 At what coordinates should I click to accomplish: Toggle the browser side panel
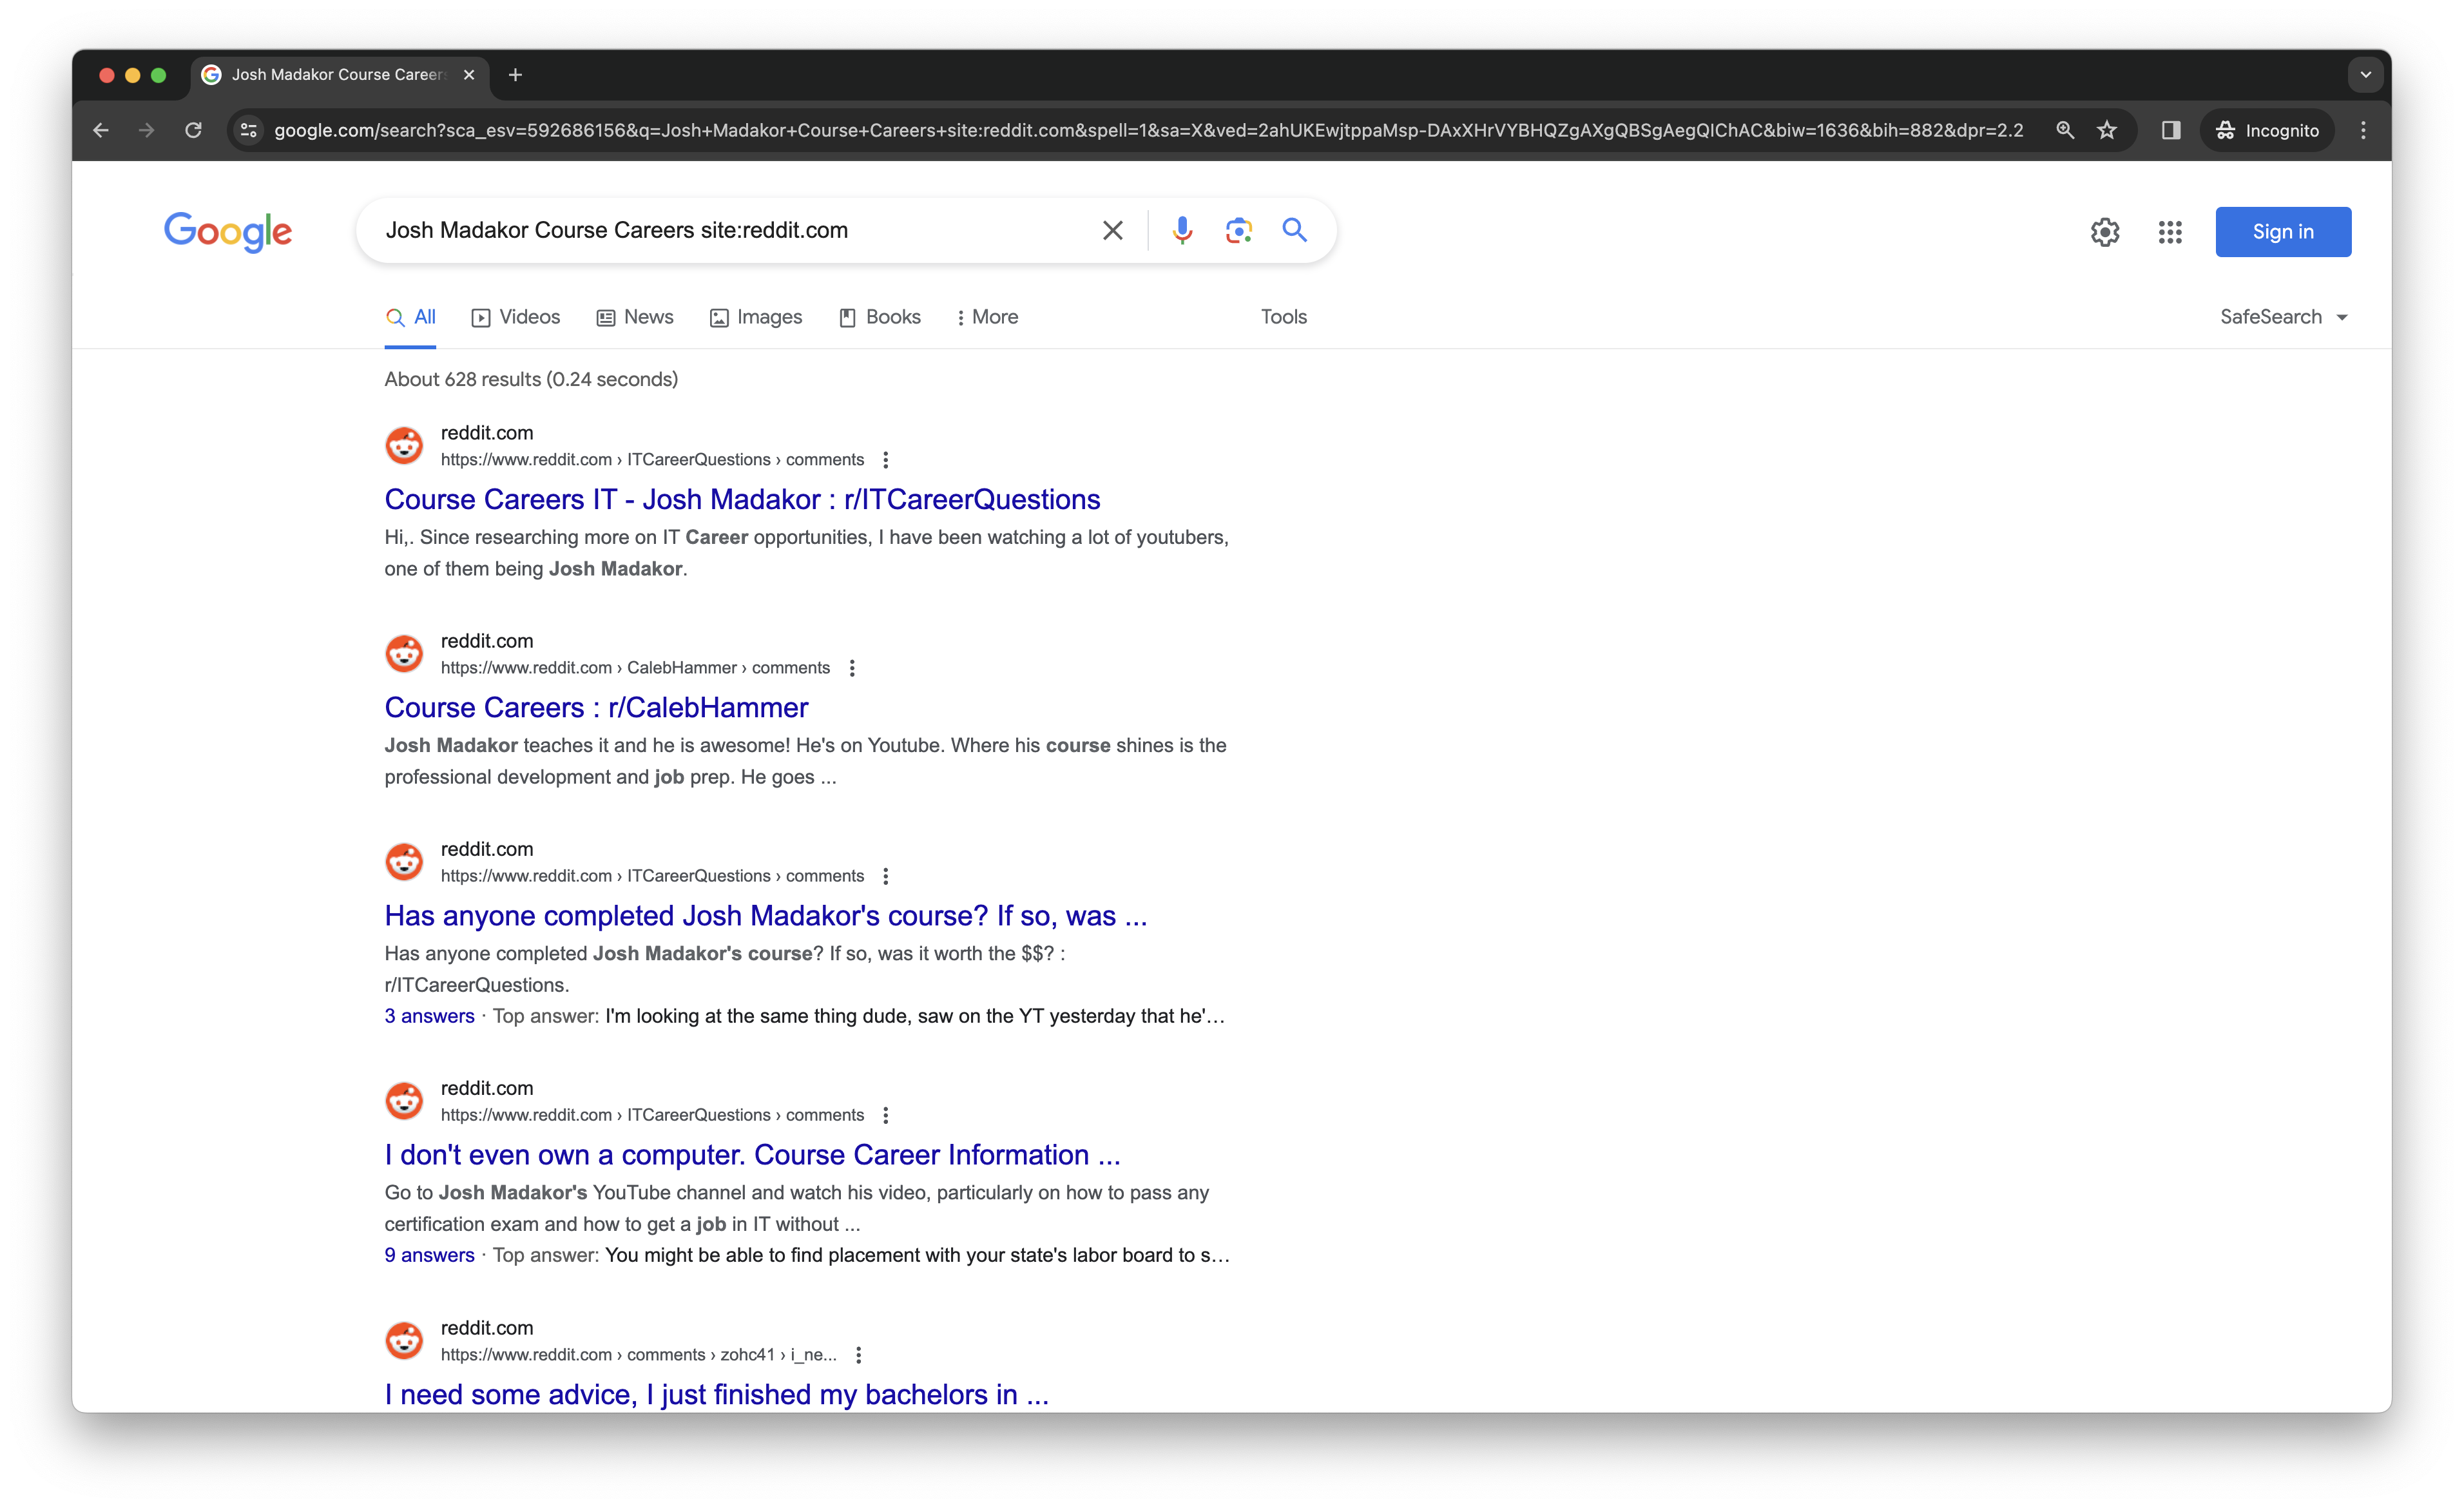pos(2170,130)
